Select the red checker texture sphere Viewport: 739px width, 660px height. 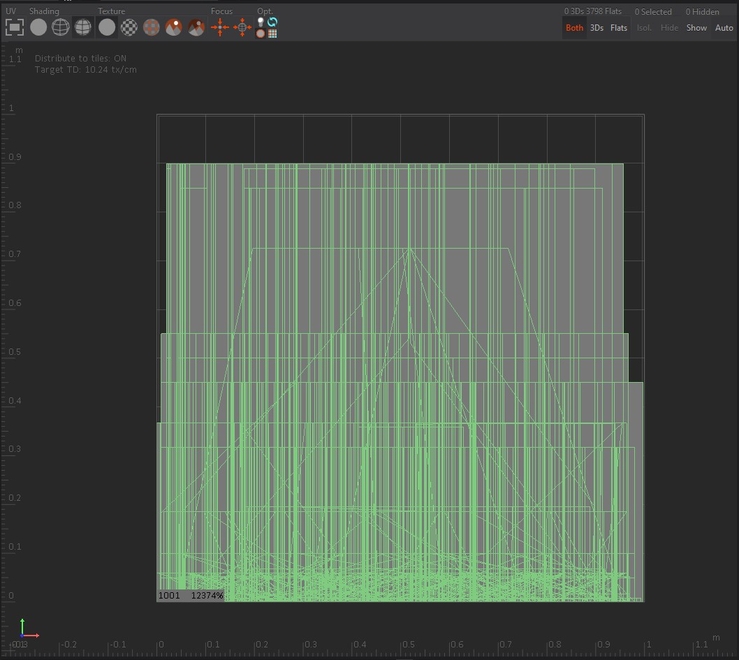[x=151, y=27]
